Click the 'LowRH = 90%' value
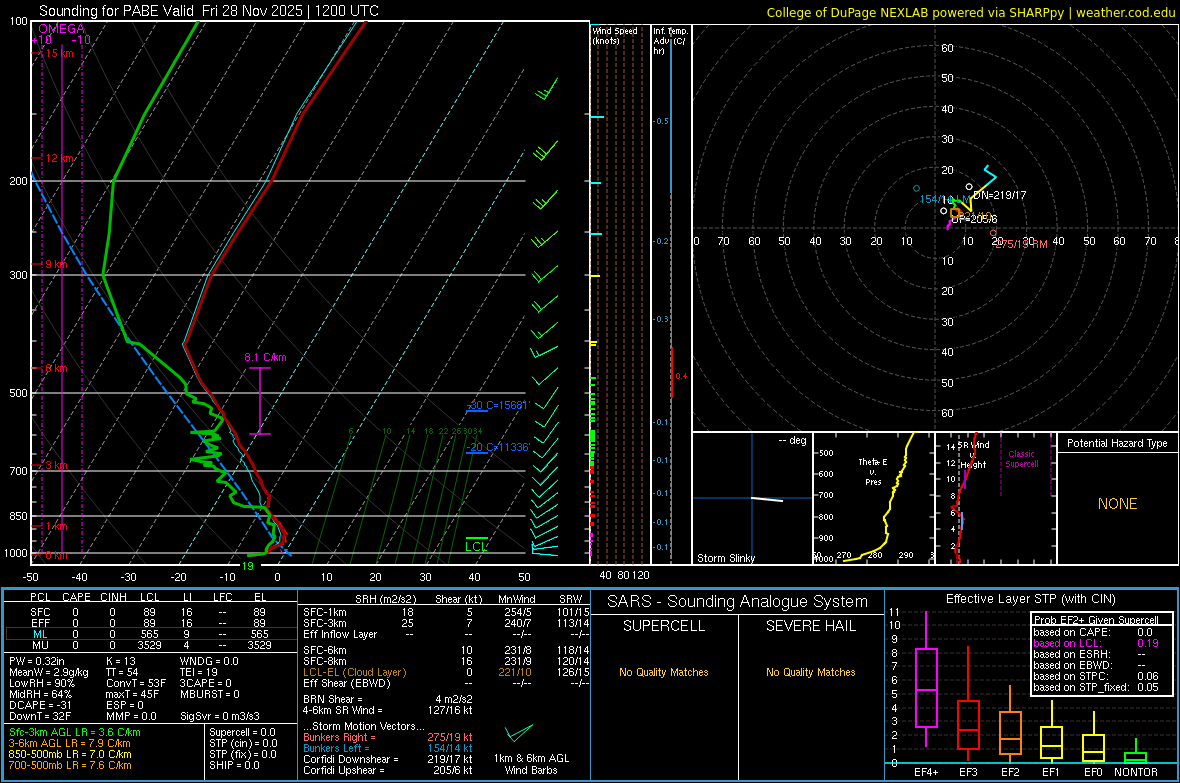The image size is (1180, 783). click(x=42, y=684)
